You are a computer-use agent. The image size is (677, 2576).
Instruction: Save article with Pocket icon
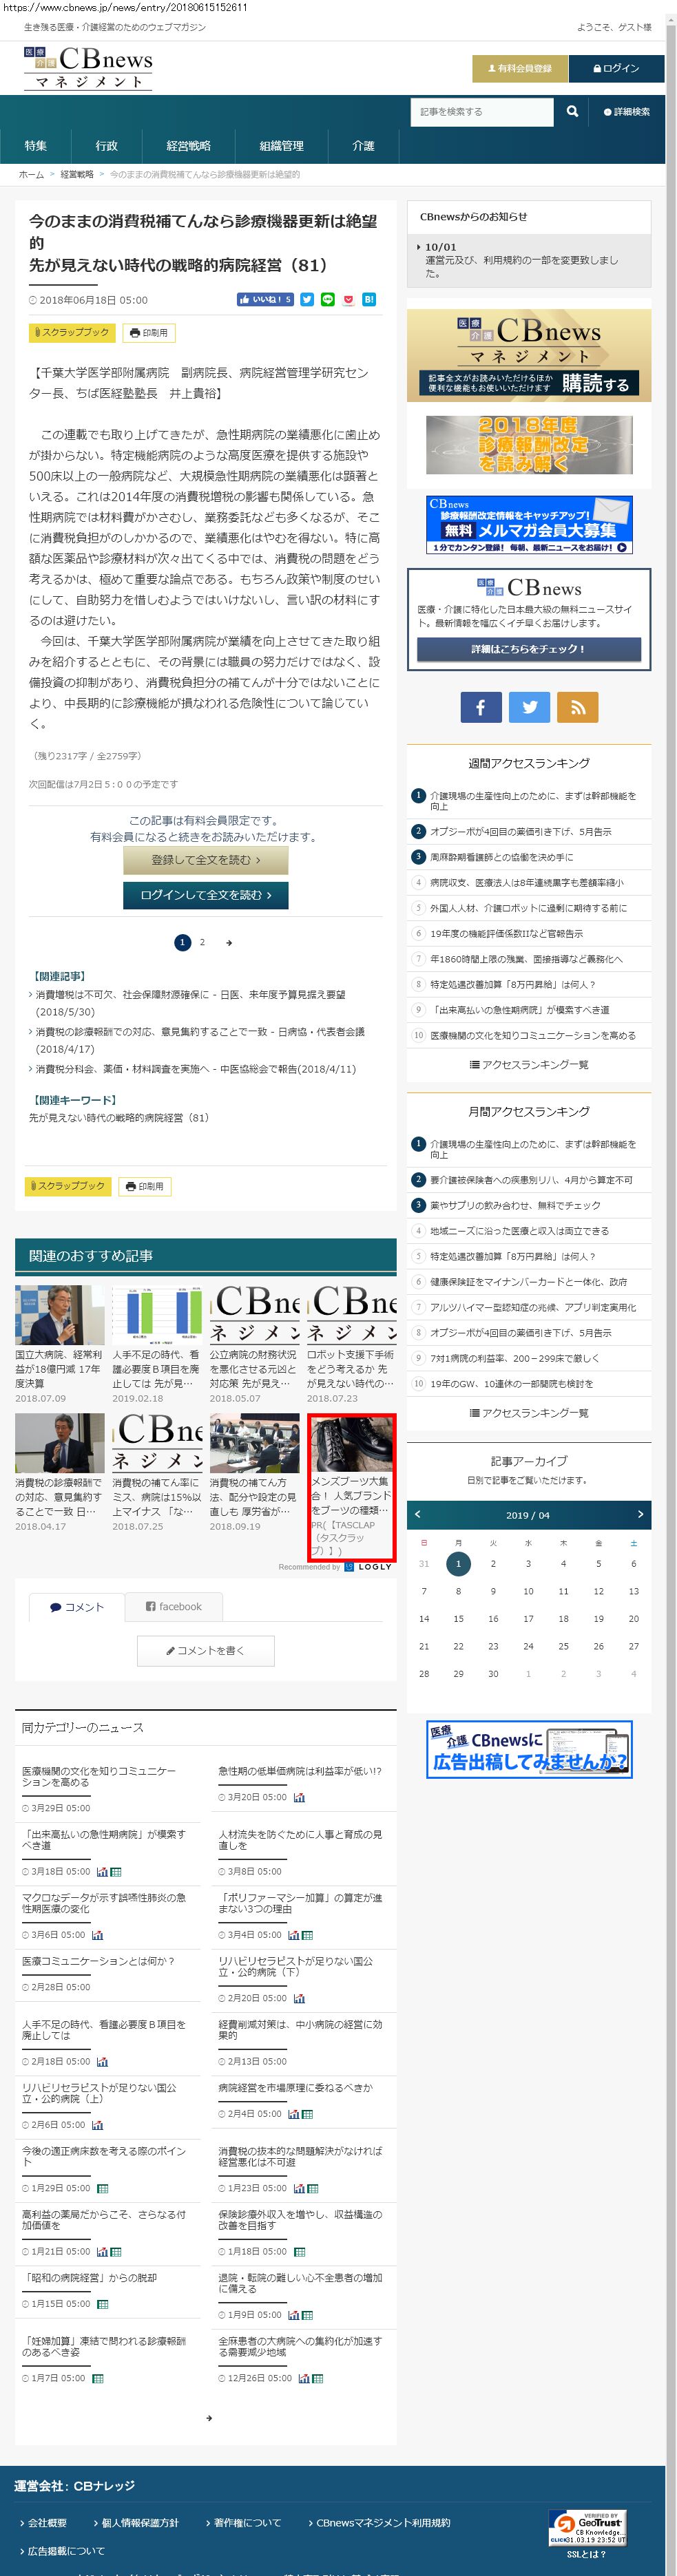point(348,299)
